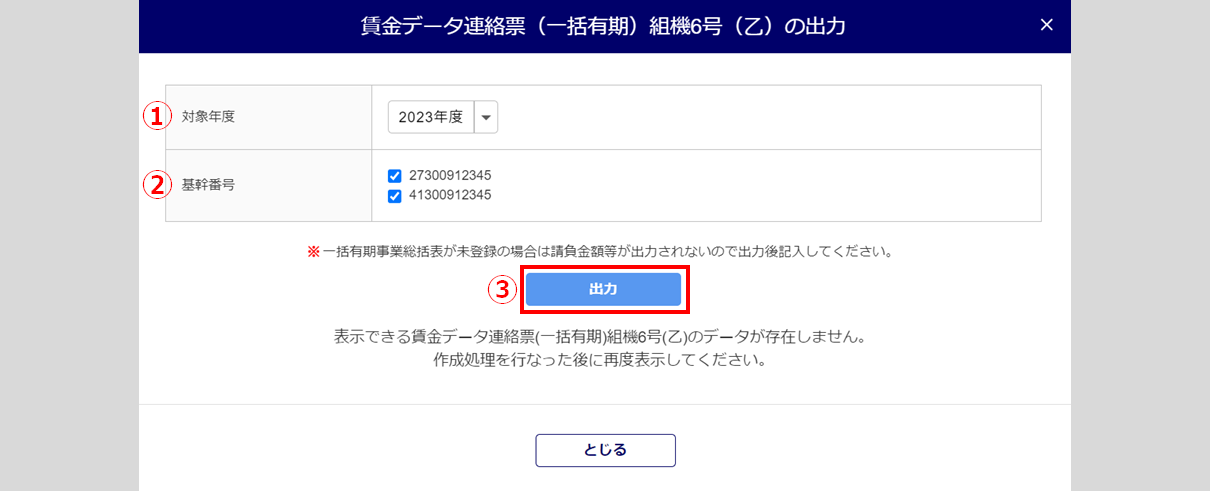Click the 基幹番号 row label
The width and height of the screenshot is (1210, 491).
pos(208,185)
